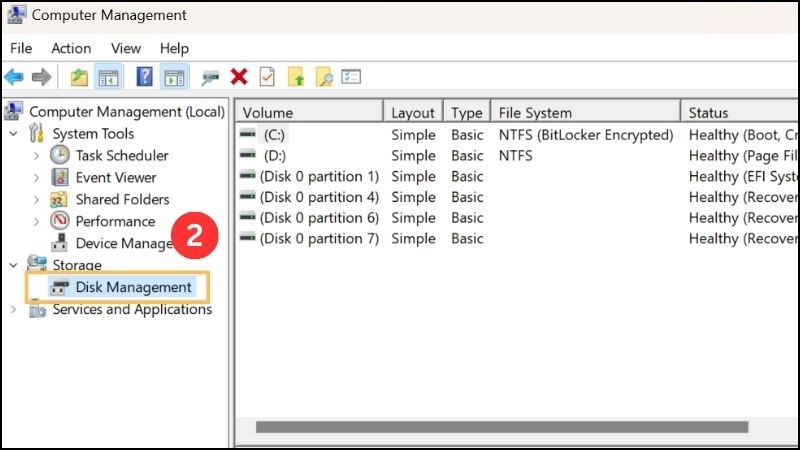Sort by the Status column header
Viewport: 800px width, 450px height.
[708, 113]
